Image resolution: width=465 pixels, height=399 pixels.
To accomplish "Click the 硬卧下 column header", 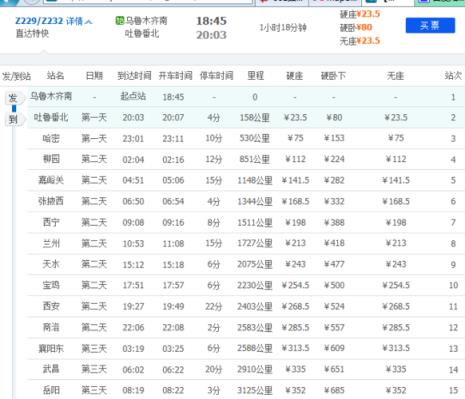I will pyautogui.click(x=333, y=76).
